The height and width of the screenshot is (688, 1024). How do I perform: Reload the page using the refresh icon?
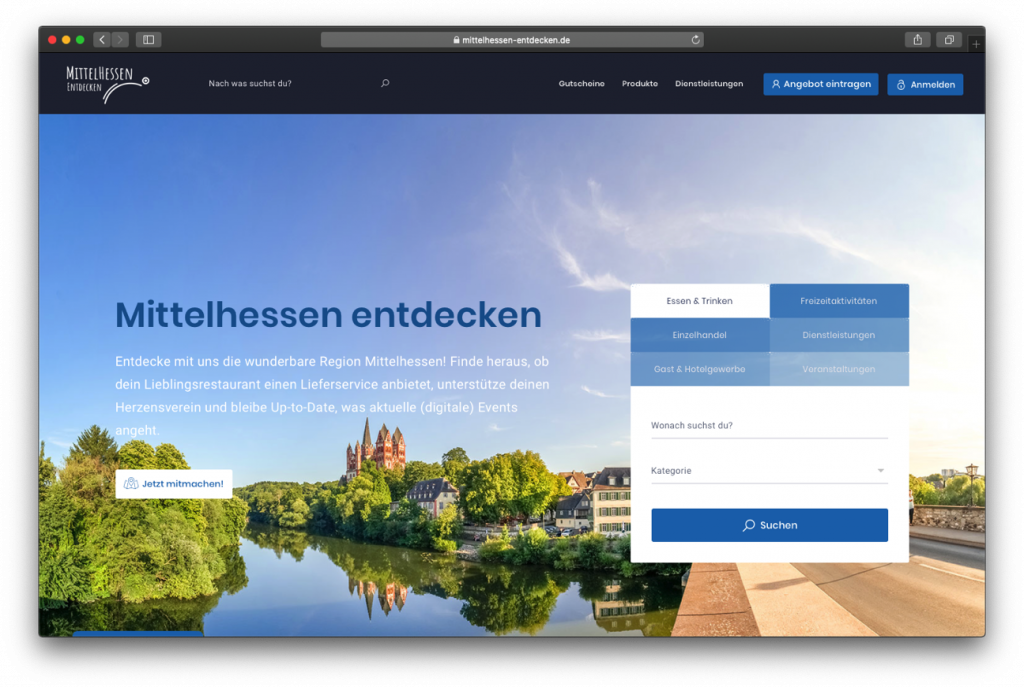(696, 39)
